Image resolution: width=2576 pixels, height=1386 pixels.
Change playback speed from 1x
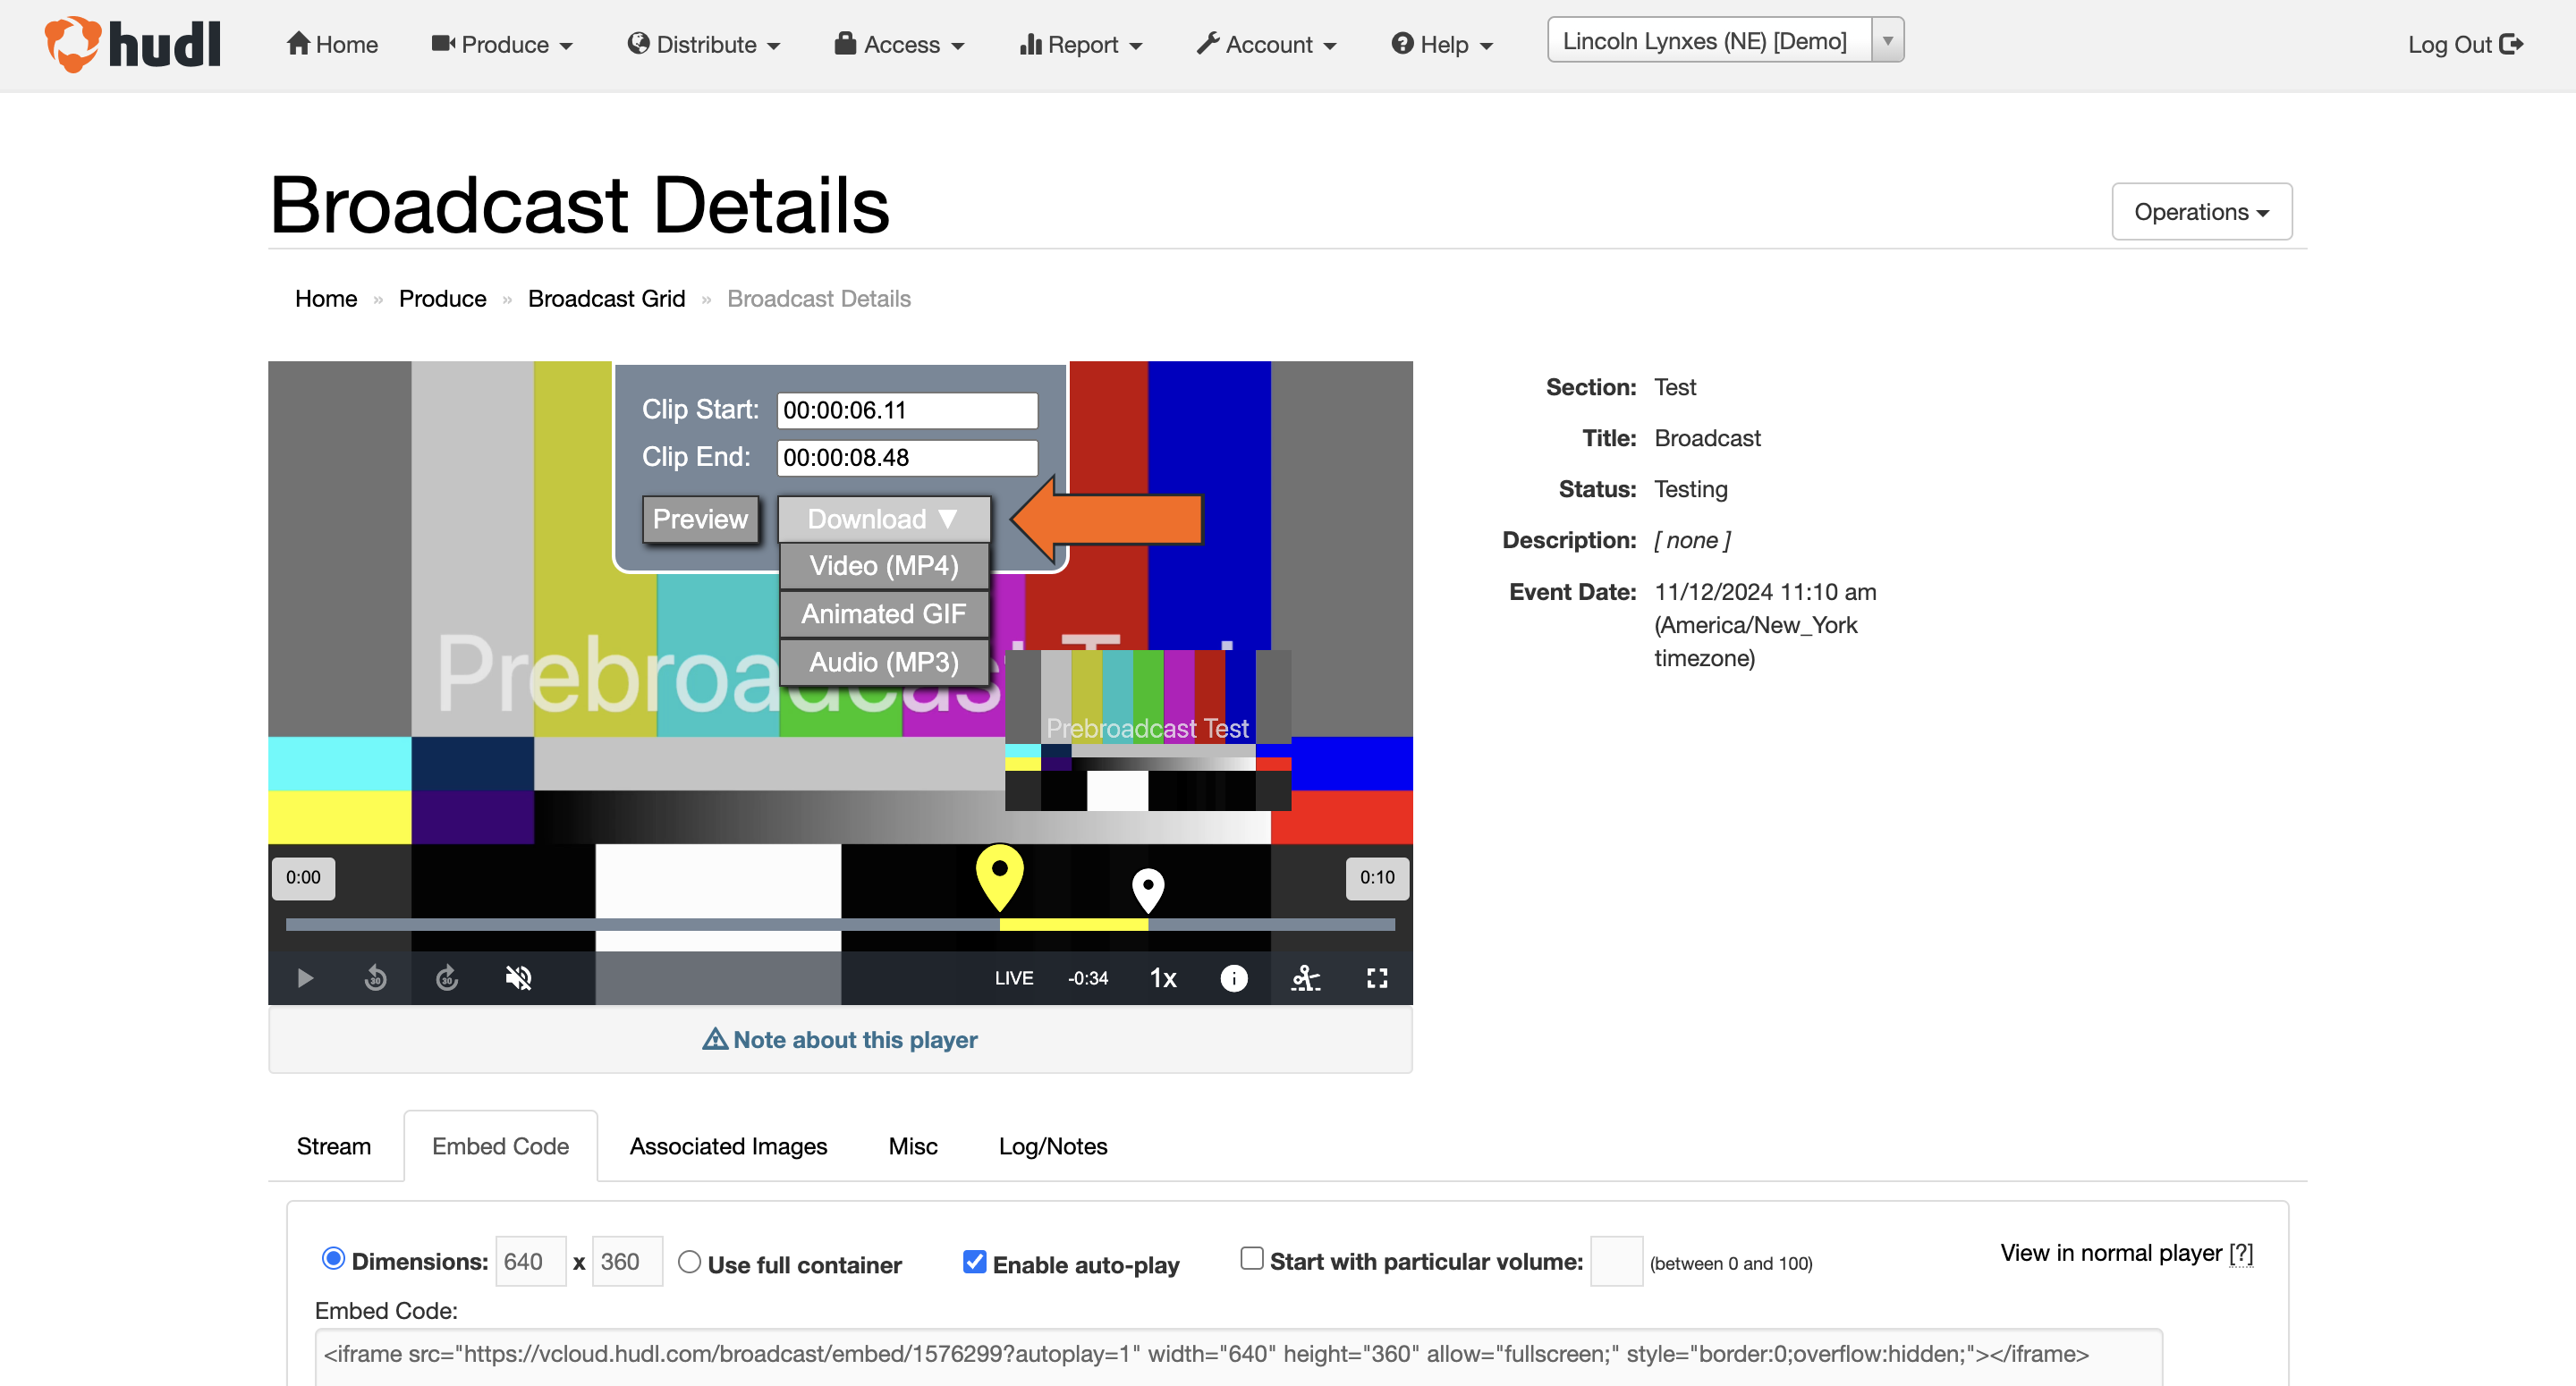[x=1162, y=978]
